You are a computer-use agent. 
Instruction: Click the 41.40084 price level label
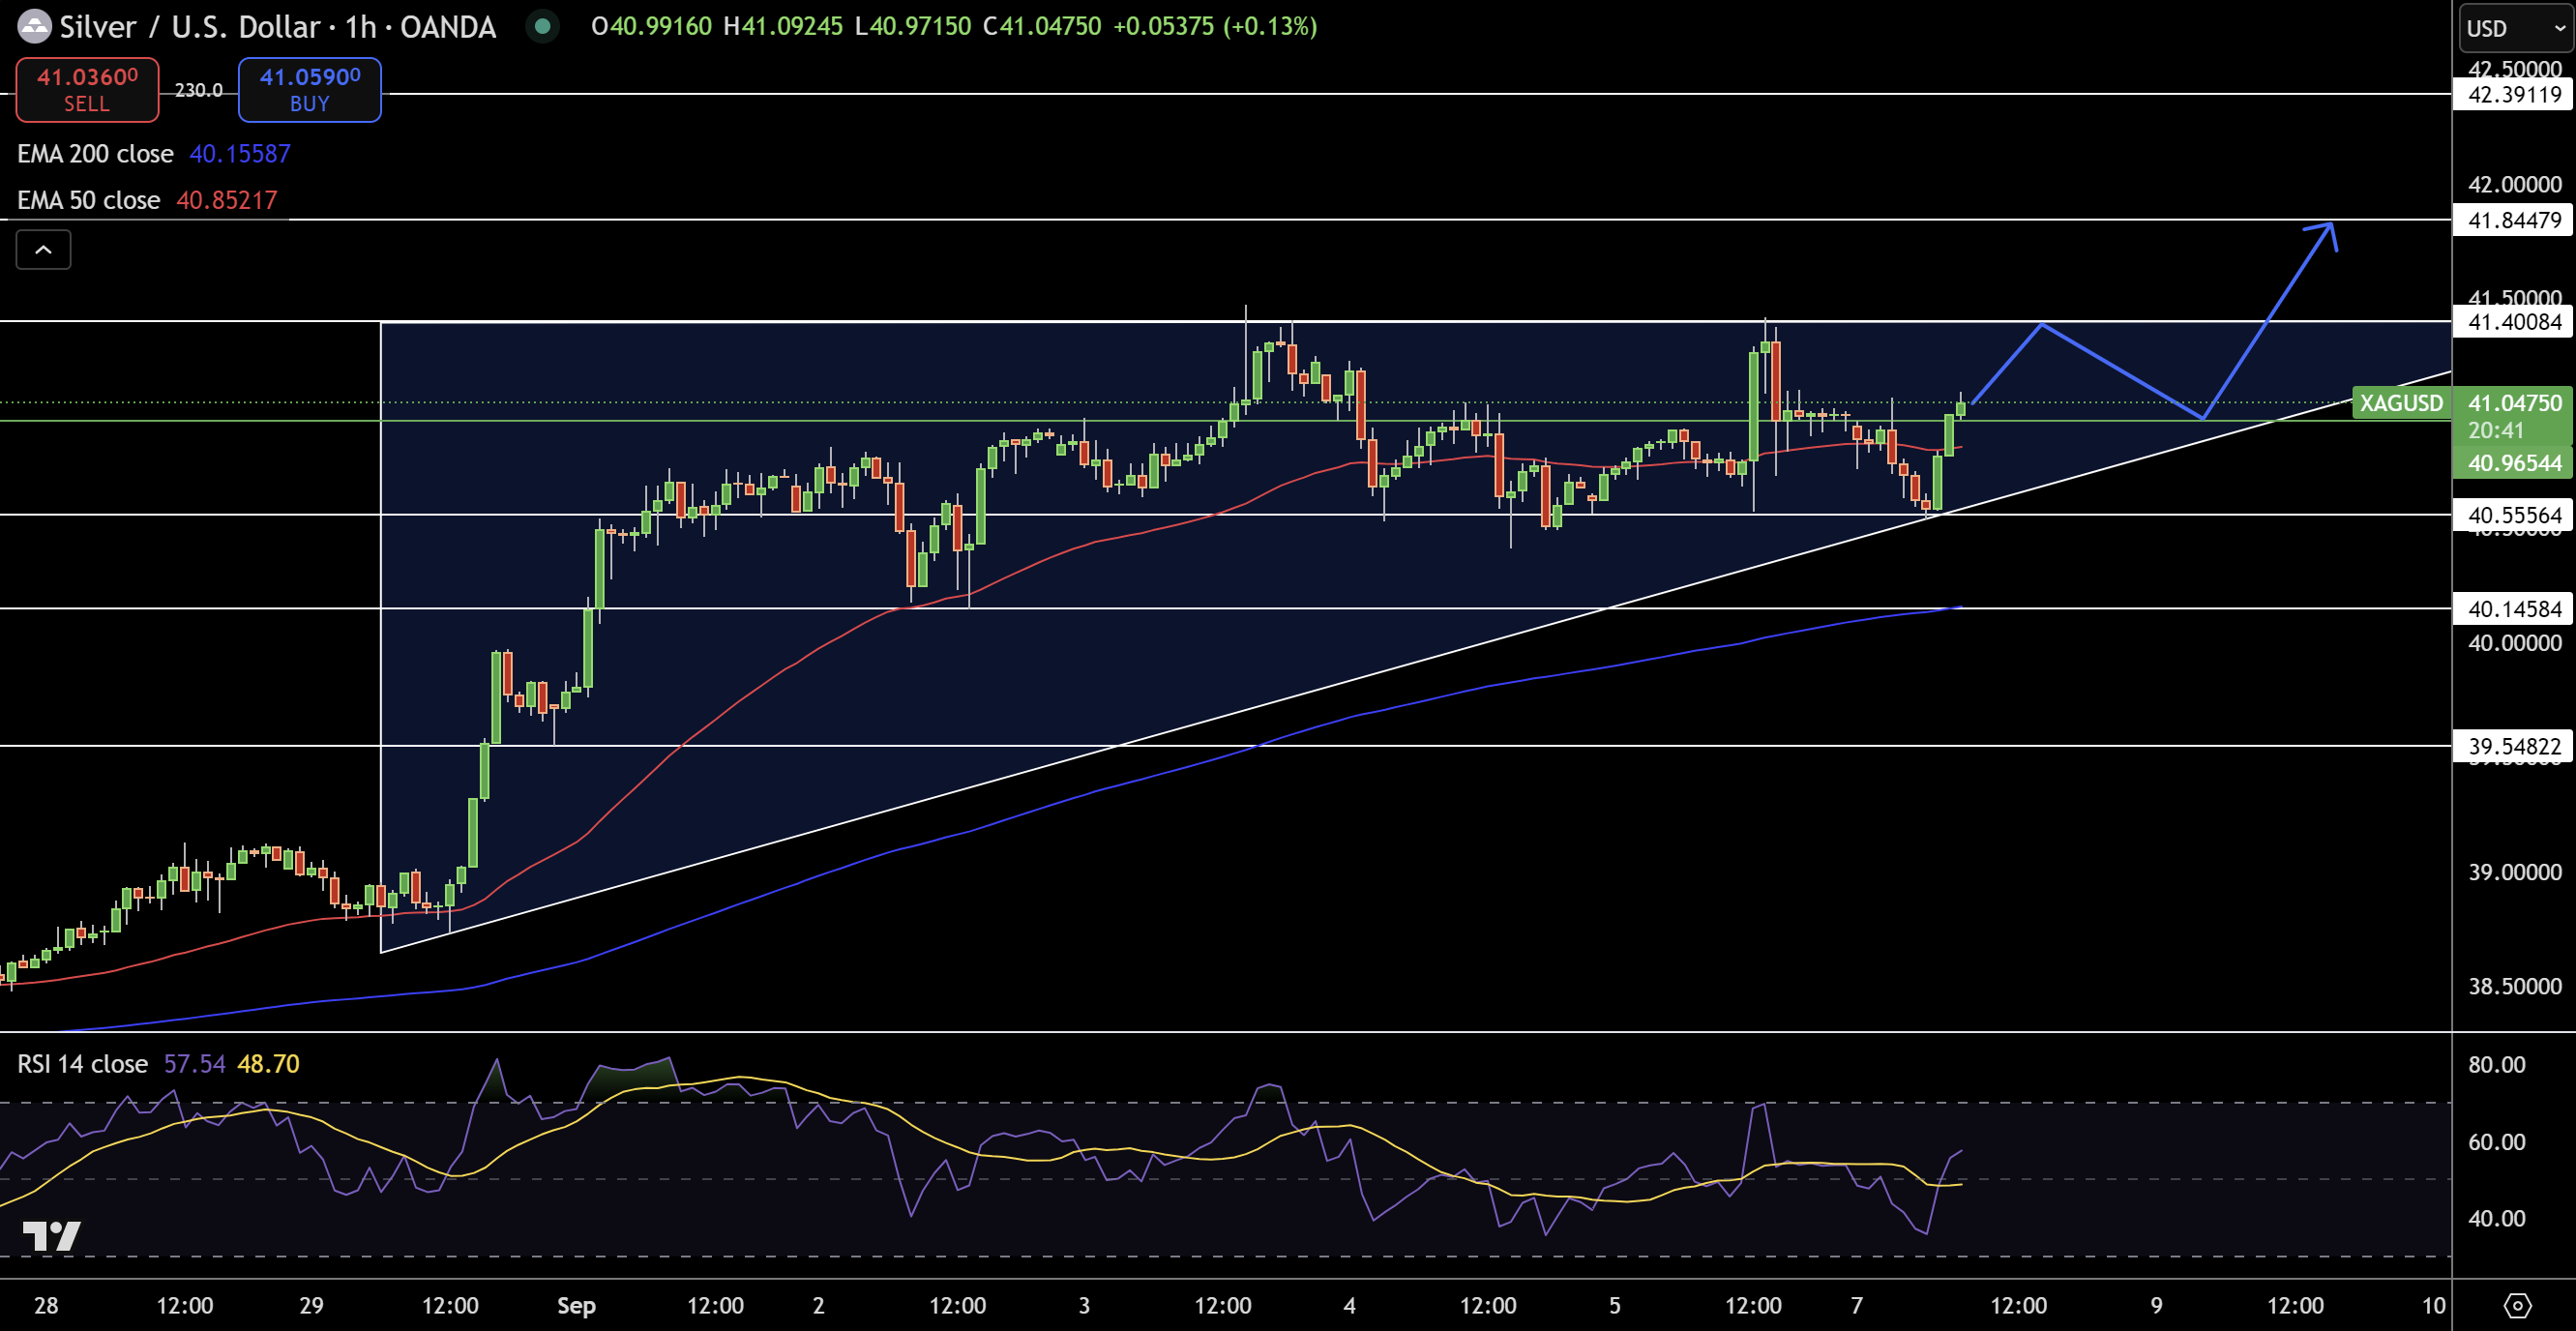click(x=2515, y=322)
